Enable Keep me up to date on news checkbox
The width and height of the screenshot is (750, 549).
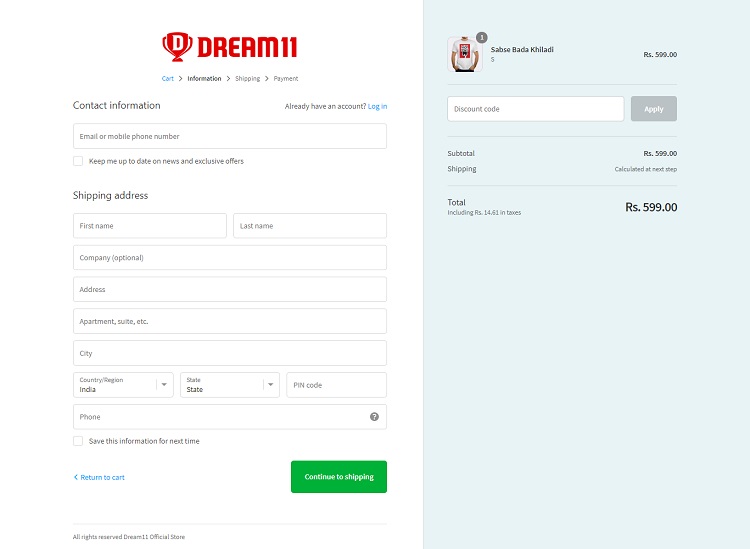coord(78,161)
